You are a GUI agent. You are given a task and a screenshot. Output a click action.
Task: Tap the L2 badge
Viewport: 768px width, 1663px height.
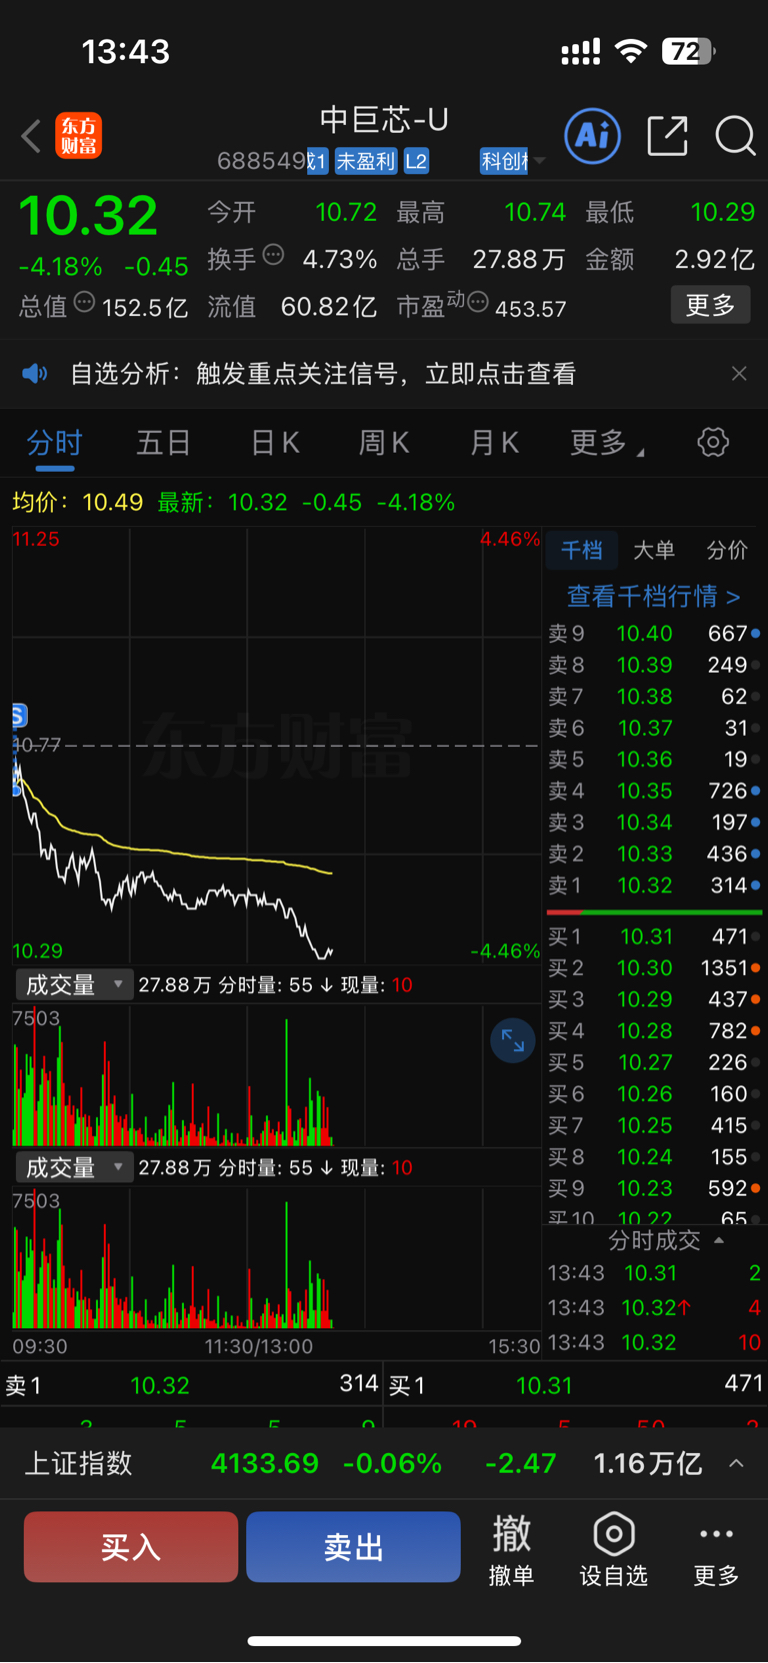coord(416,161)
